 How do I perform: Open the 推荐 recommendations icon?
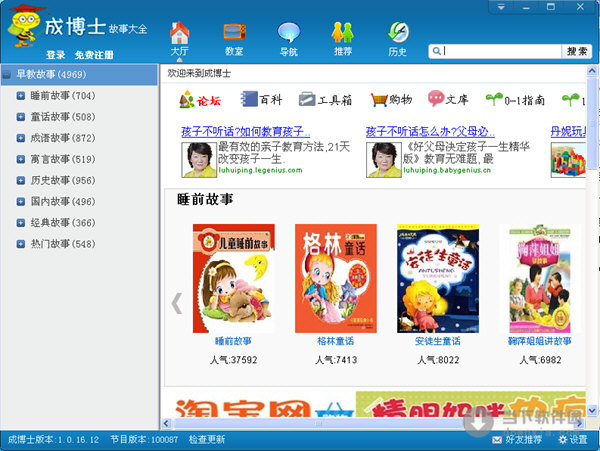343,36
